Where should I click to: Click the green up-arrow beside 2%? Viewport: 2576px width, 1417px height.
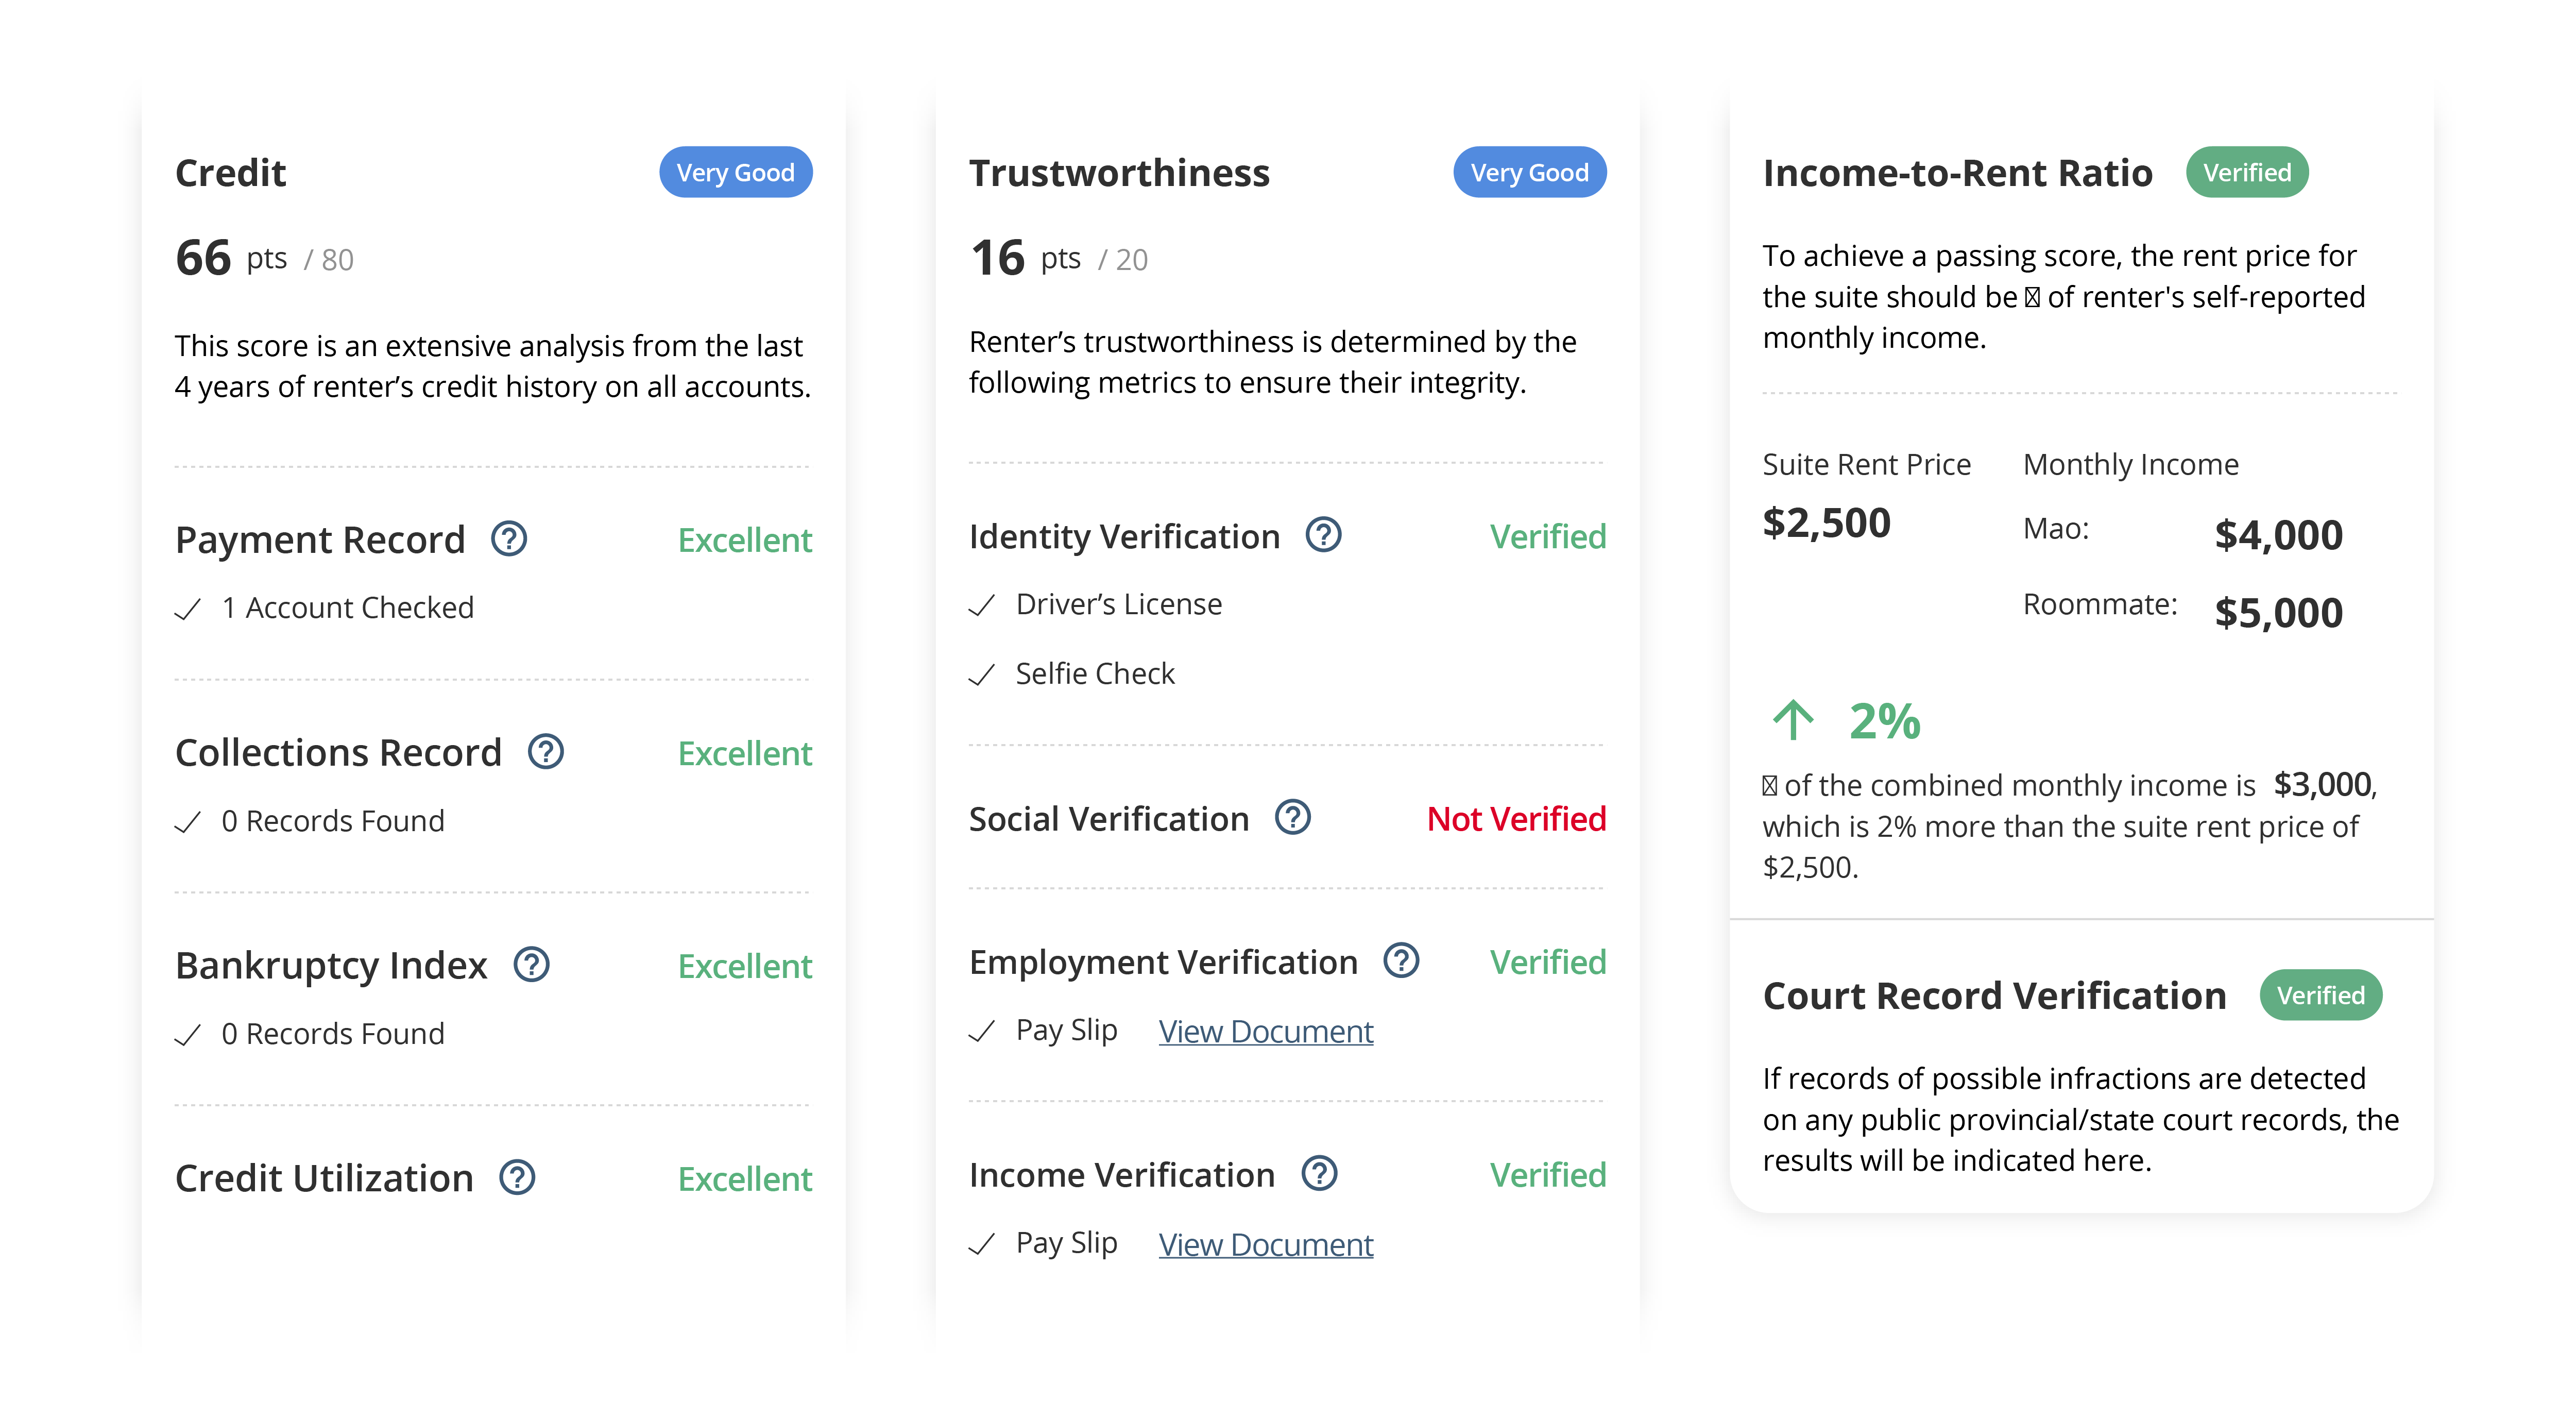pyautogui.click(x=1793, y=720)
